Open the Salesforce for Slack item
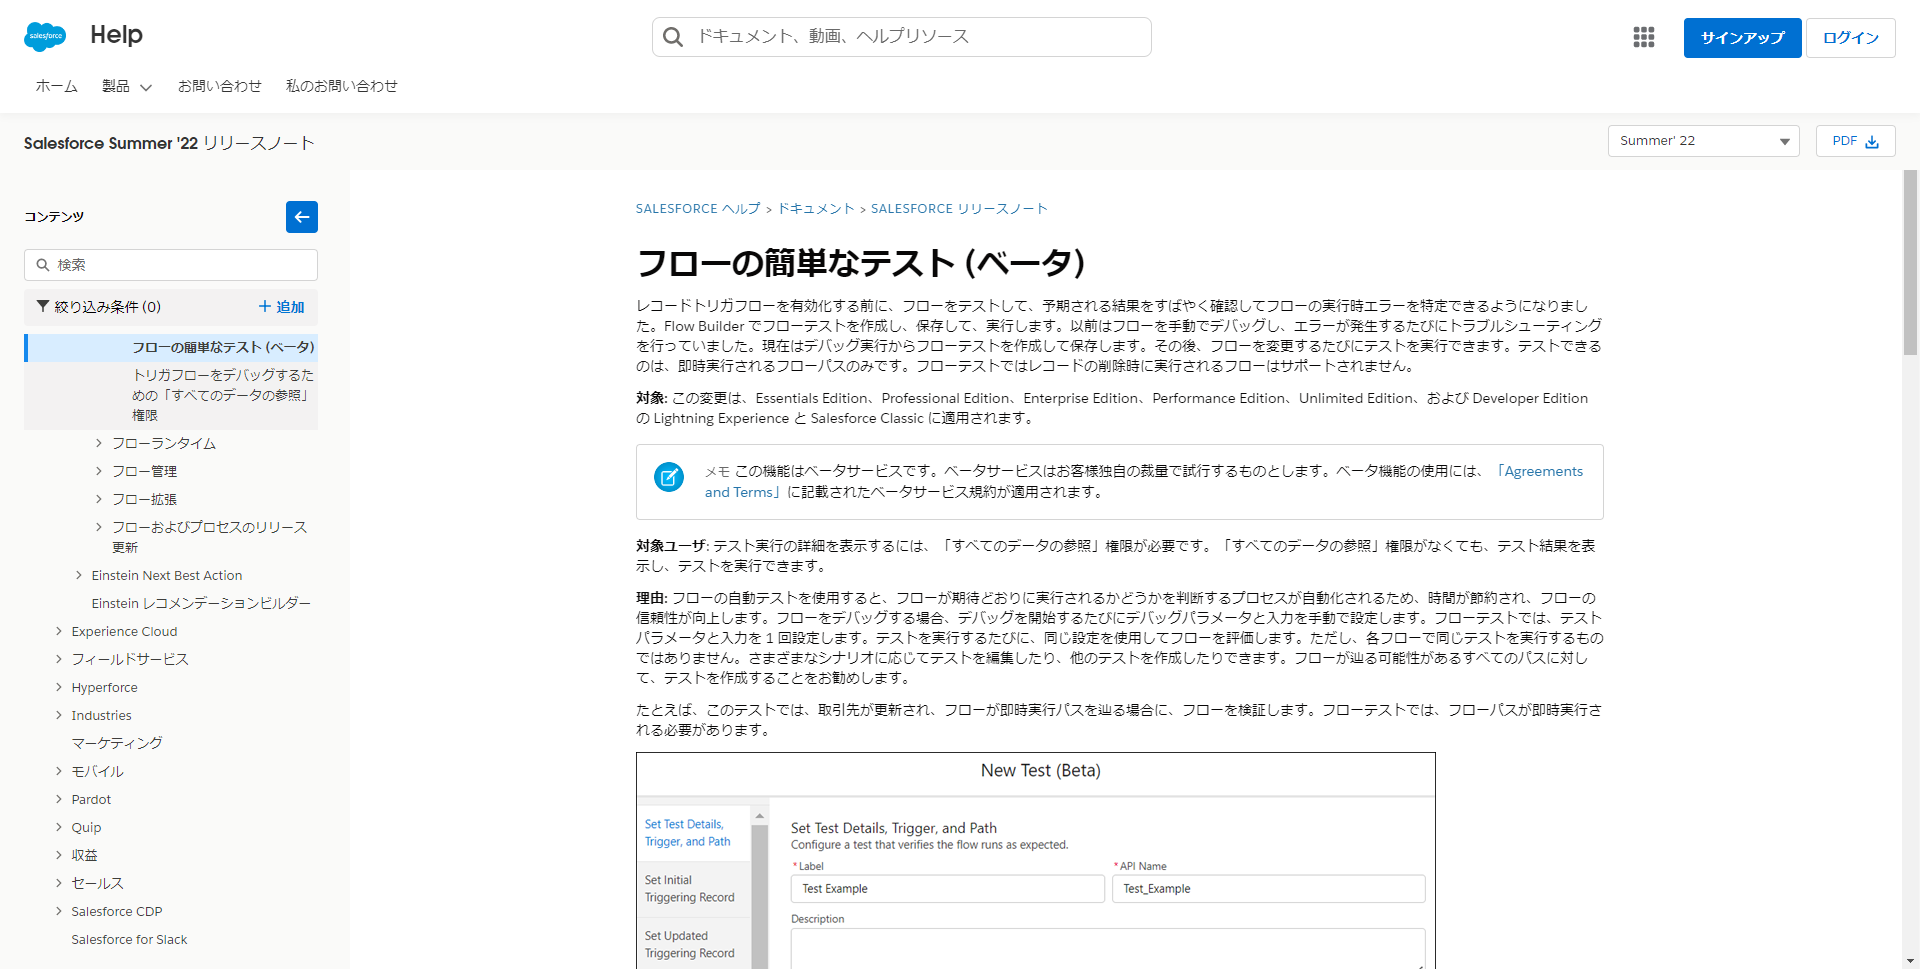Image resolution: width=1920 pixels, height=969 pixels. tap(129, 939)
